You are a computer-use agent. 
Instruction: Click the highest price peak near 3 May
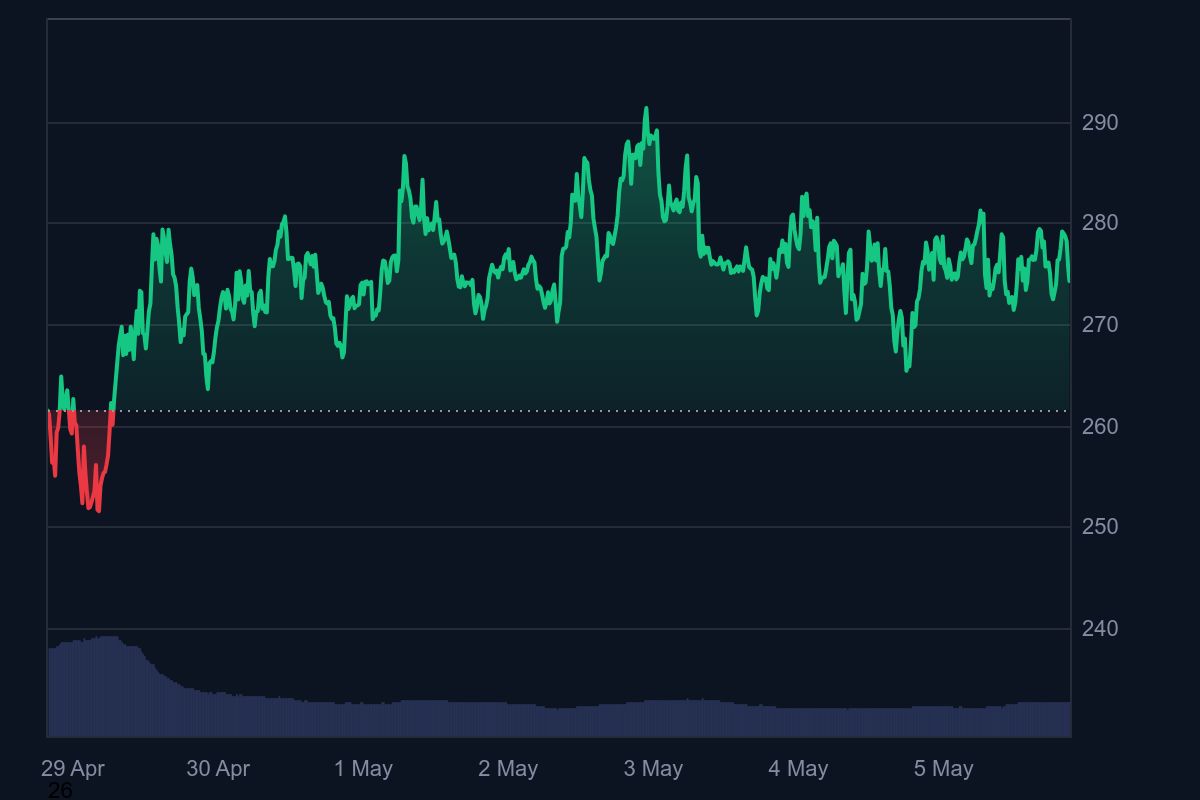tap(646, 108)
